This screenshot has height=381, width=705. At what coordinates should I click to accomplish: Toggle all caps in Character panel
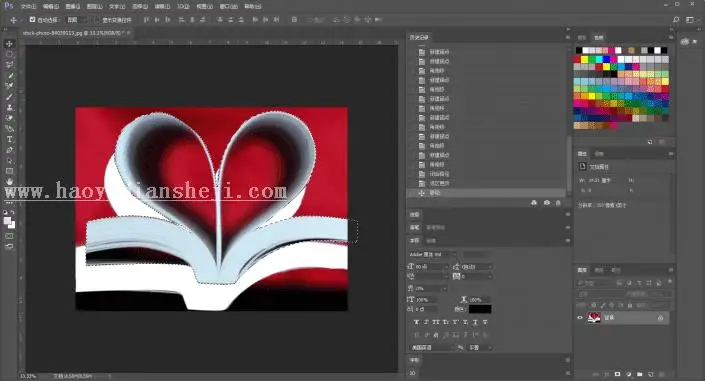pyautogui.click(x=436, y=322)
